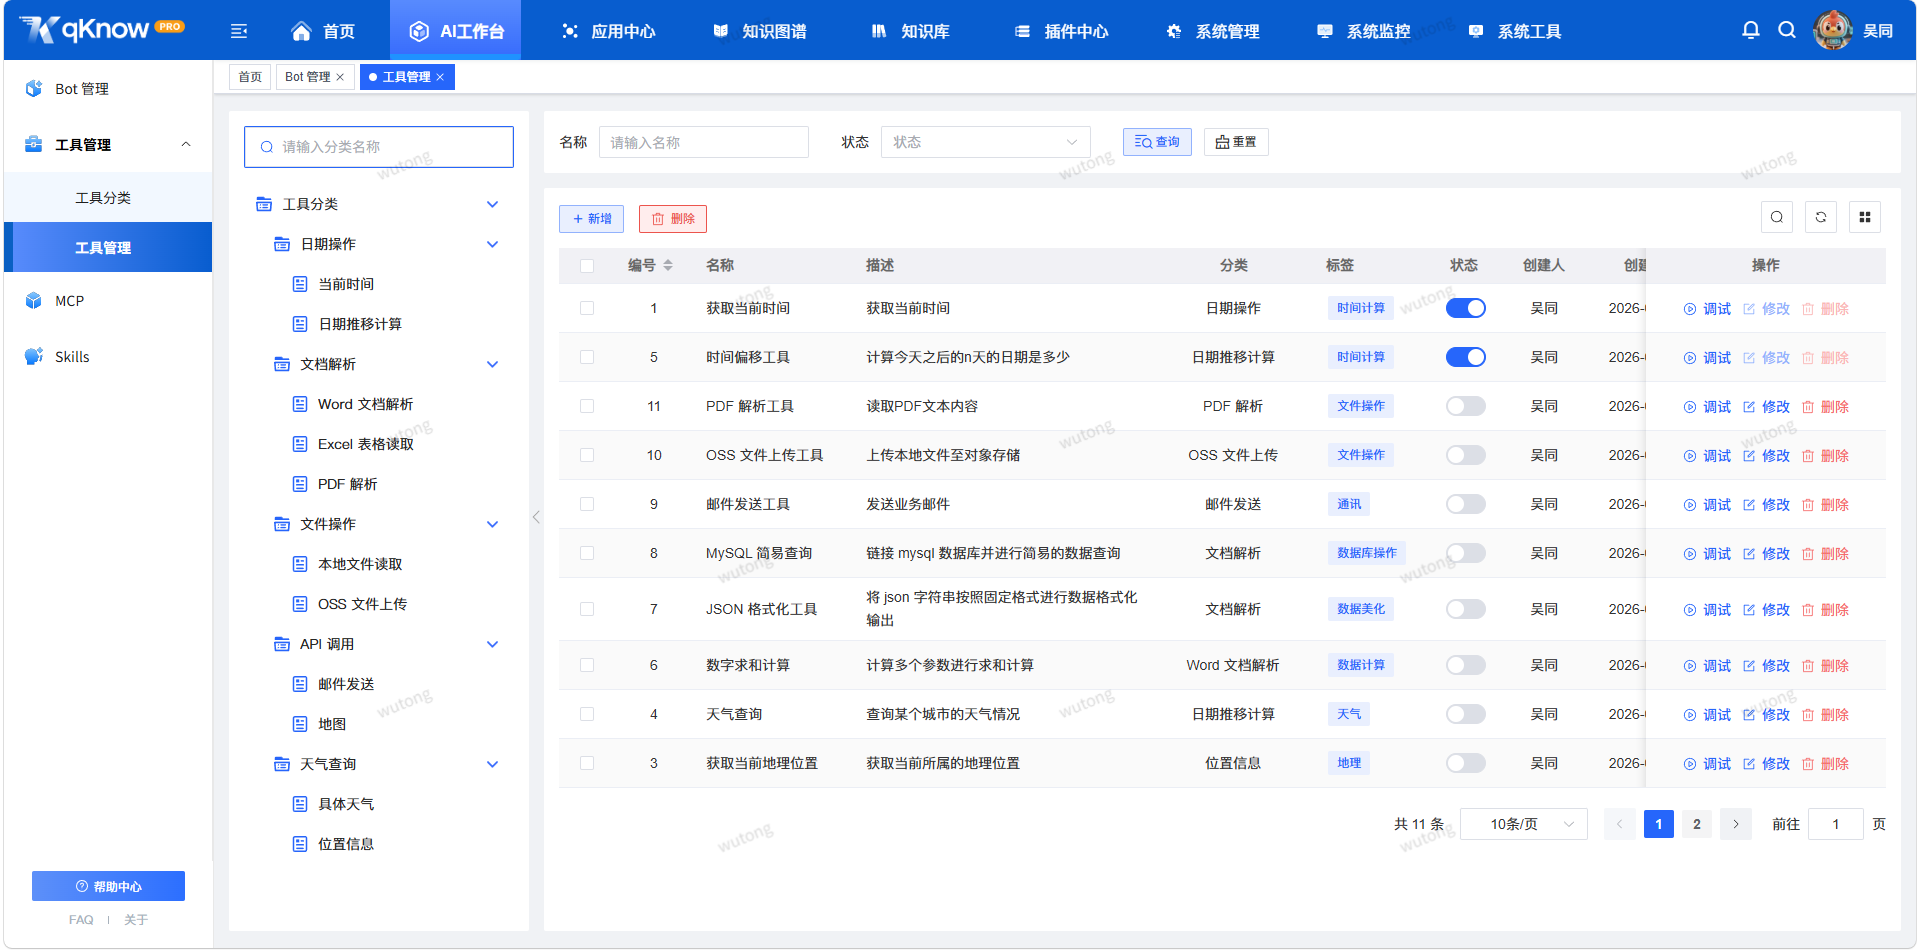
Task: Click 删除 for OSS 文件上传工具 row
Action: click(1825, 456)
